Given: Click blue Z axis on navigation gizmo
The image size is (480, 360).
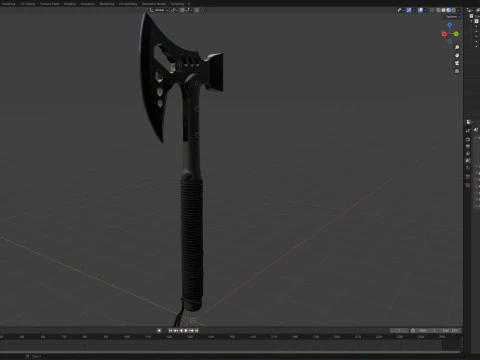Looking at the screenshot, I should click(450, 25).
